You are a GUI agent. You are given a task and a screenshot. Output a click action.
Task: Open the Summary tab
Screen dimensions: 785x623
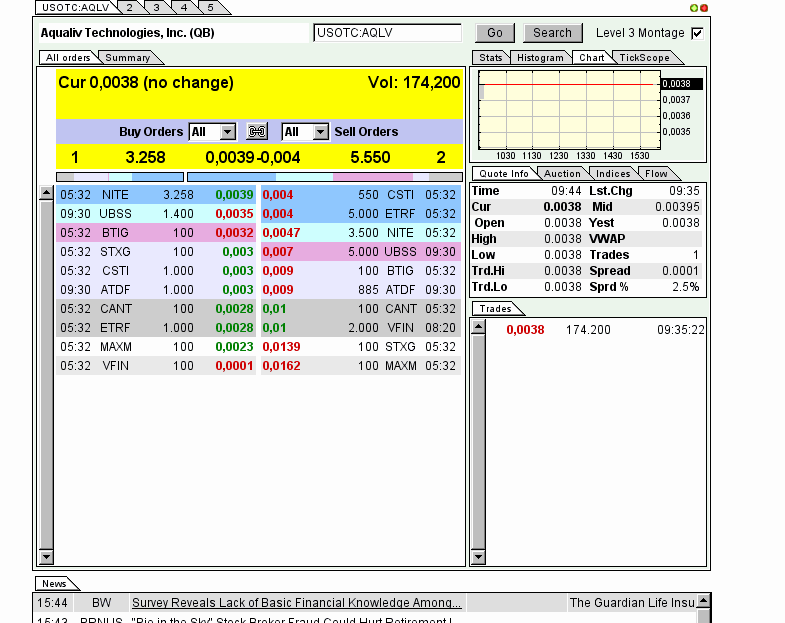[x=128, y=58]
